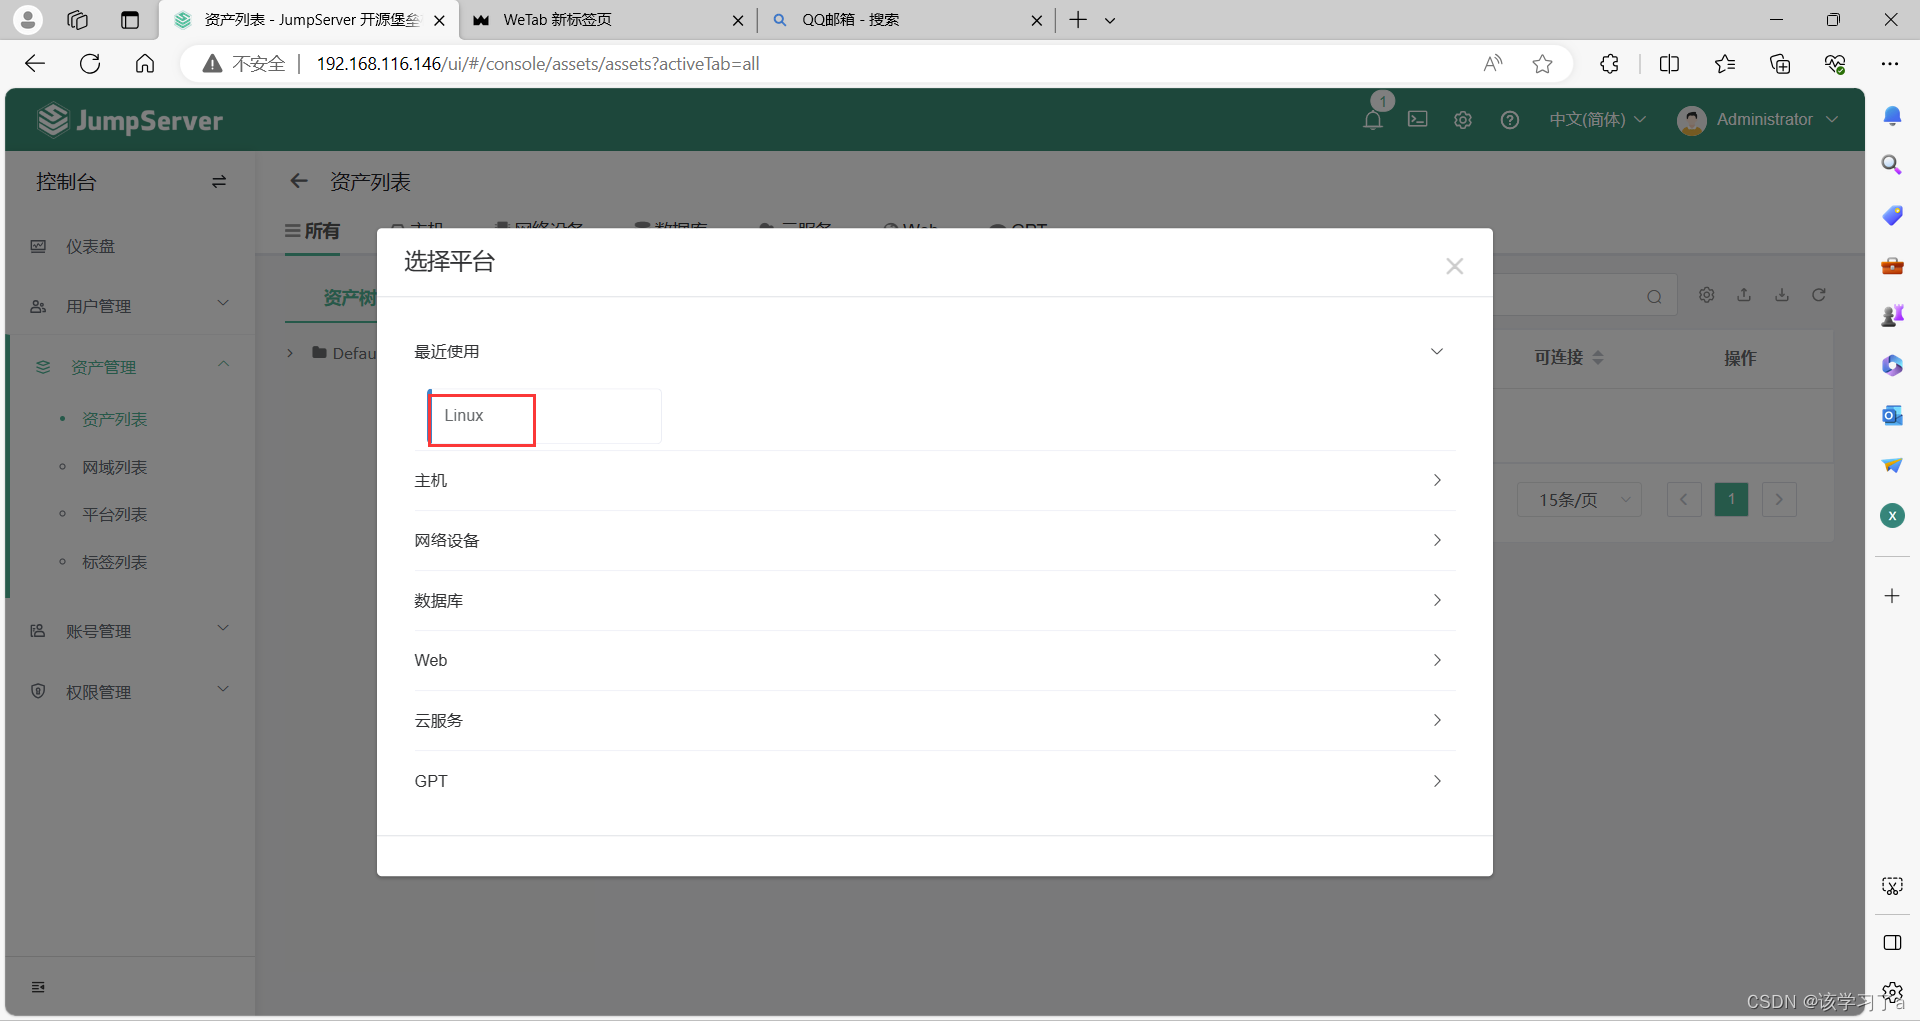Open the web terminal icon in the header
1920x1021 pixels.
coord(1418,119)
